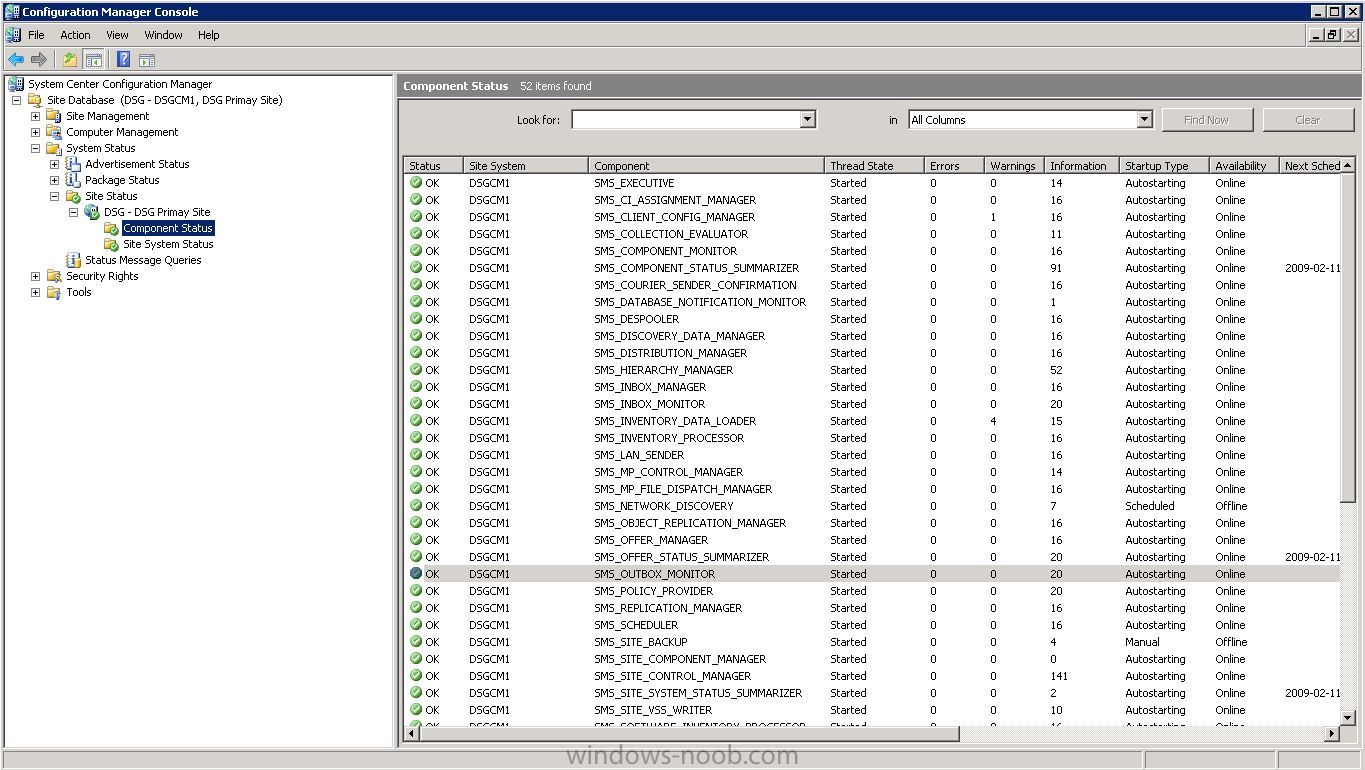Collapse the Site Database tree node
Screen dimensions: 1365x770
pos(16,100)
